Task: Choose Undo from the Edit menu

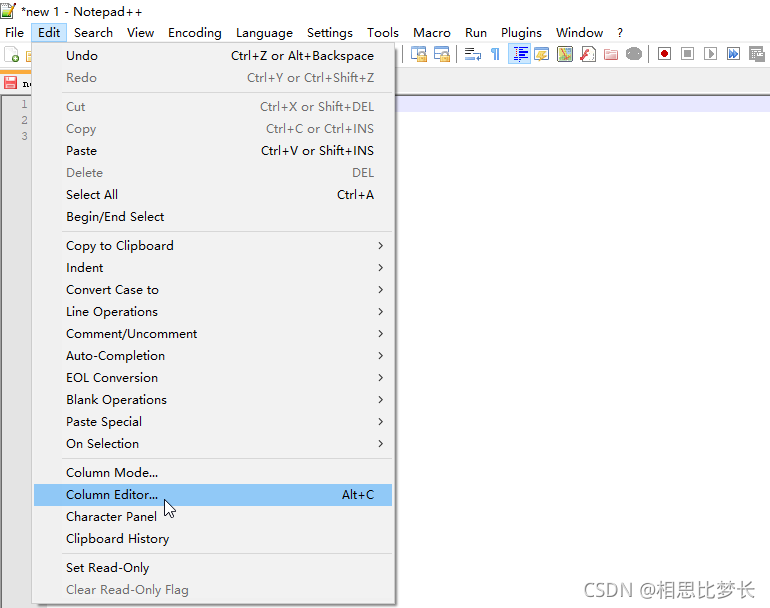Action: (213, 56)
